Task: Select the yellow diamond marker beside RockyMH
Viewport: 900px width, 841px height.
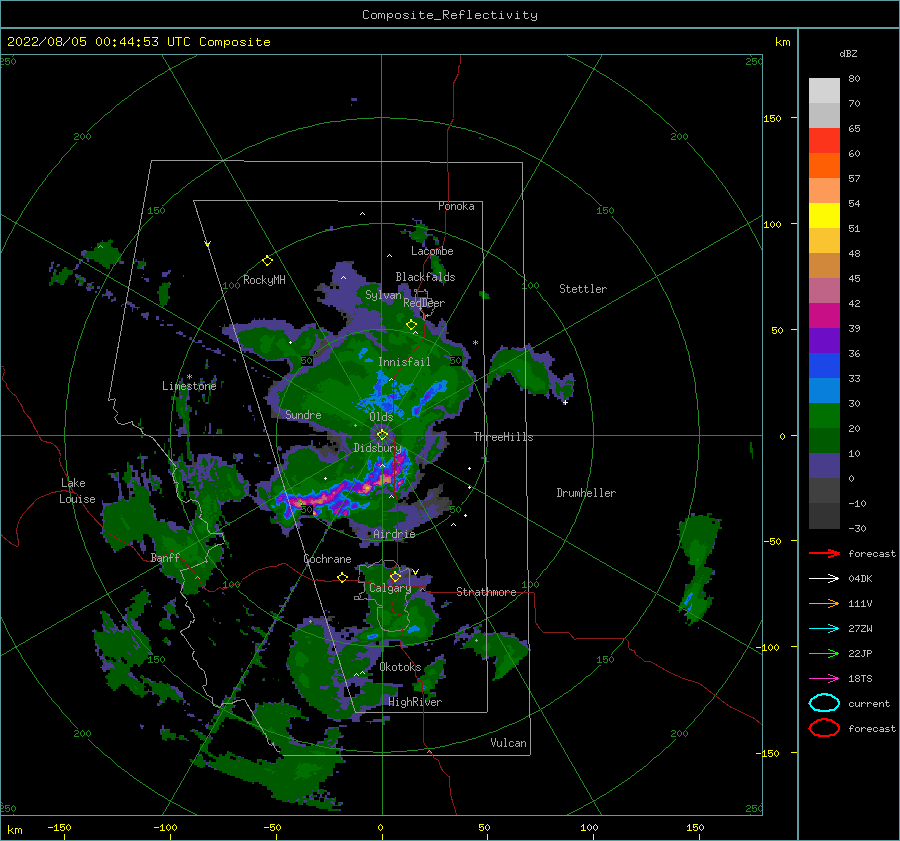Action: coord(267,261)
